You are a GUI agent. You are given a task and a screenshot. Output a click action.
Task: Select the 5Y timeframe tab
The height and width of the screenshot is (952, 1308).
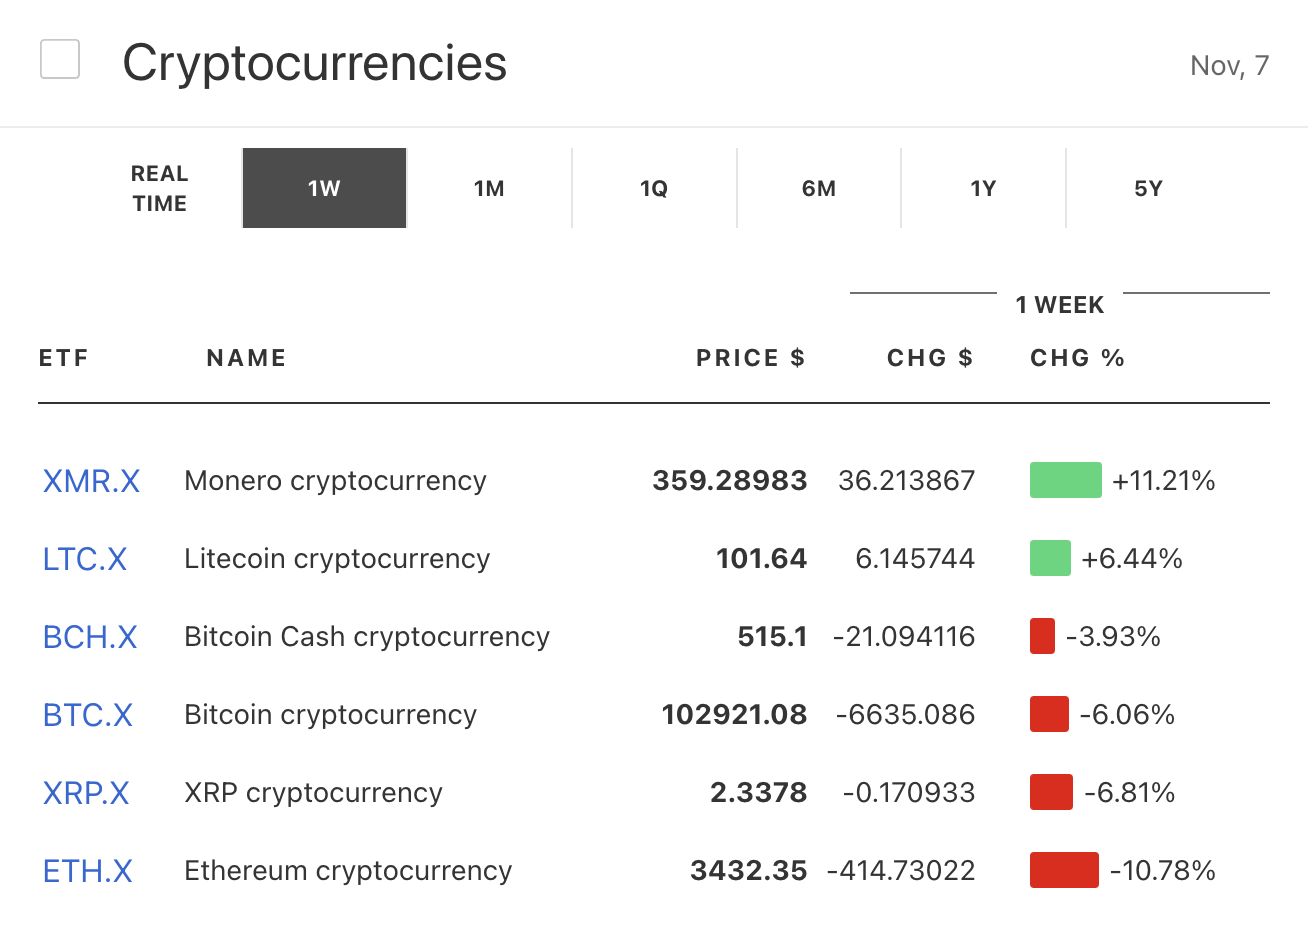click(1148, 189)
